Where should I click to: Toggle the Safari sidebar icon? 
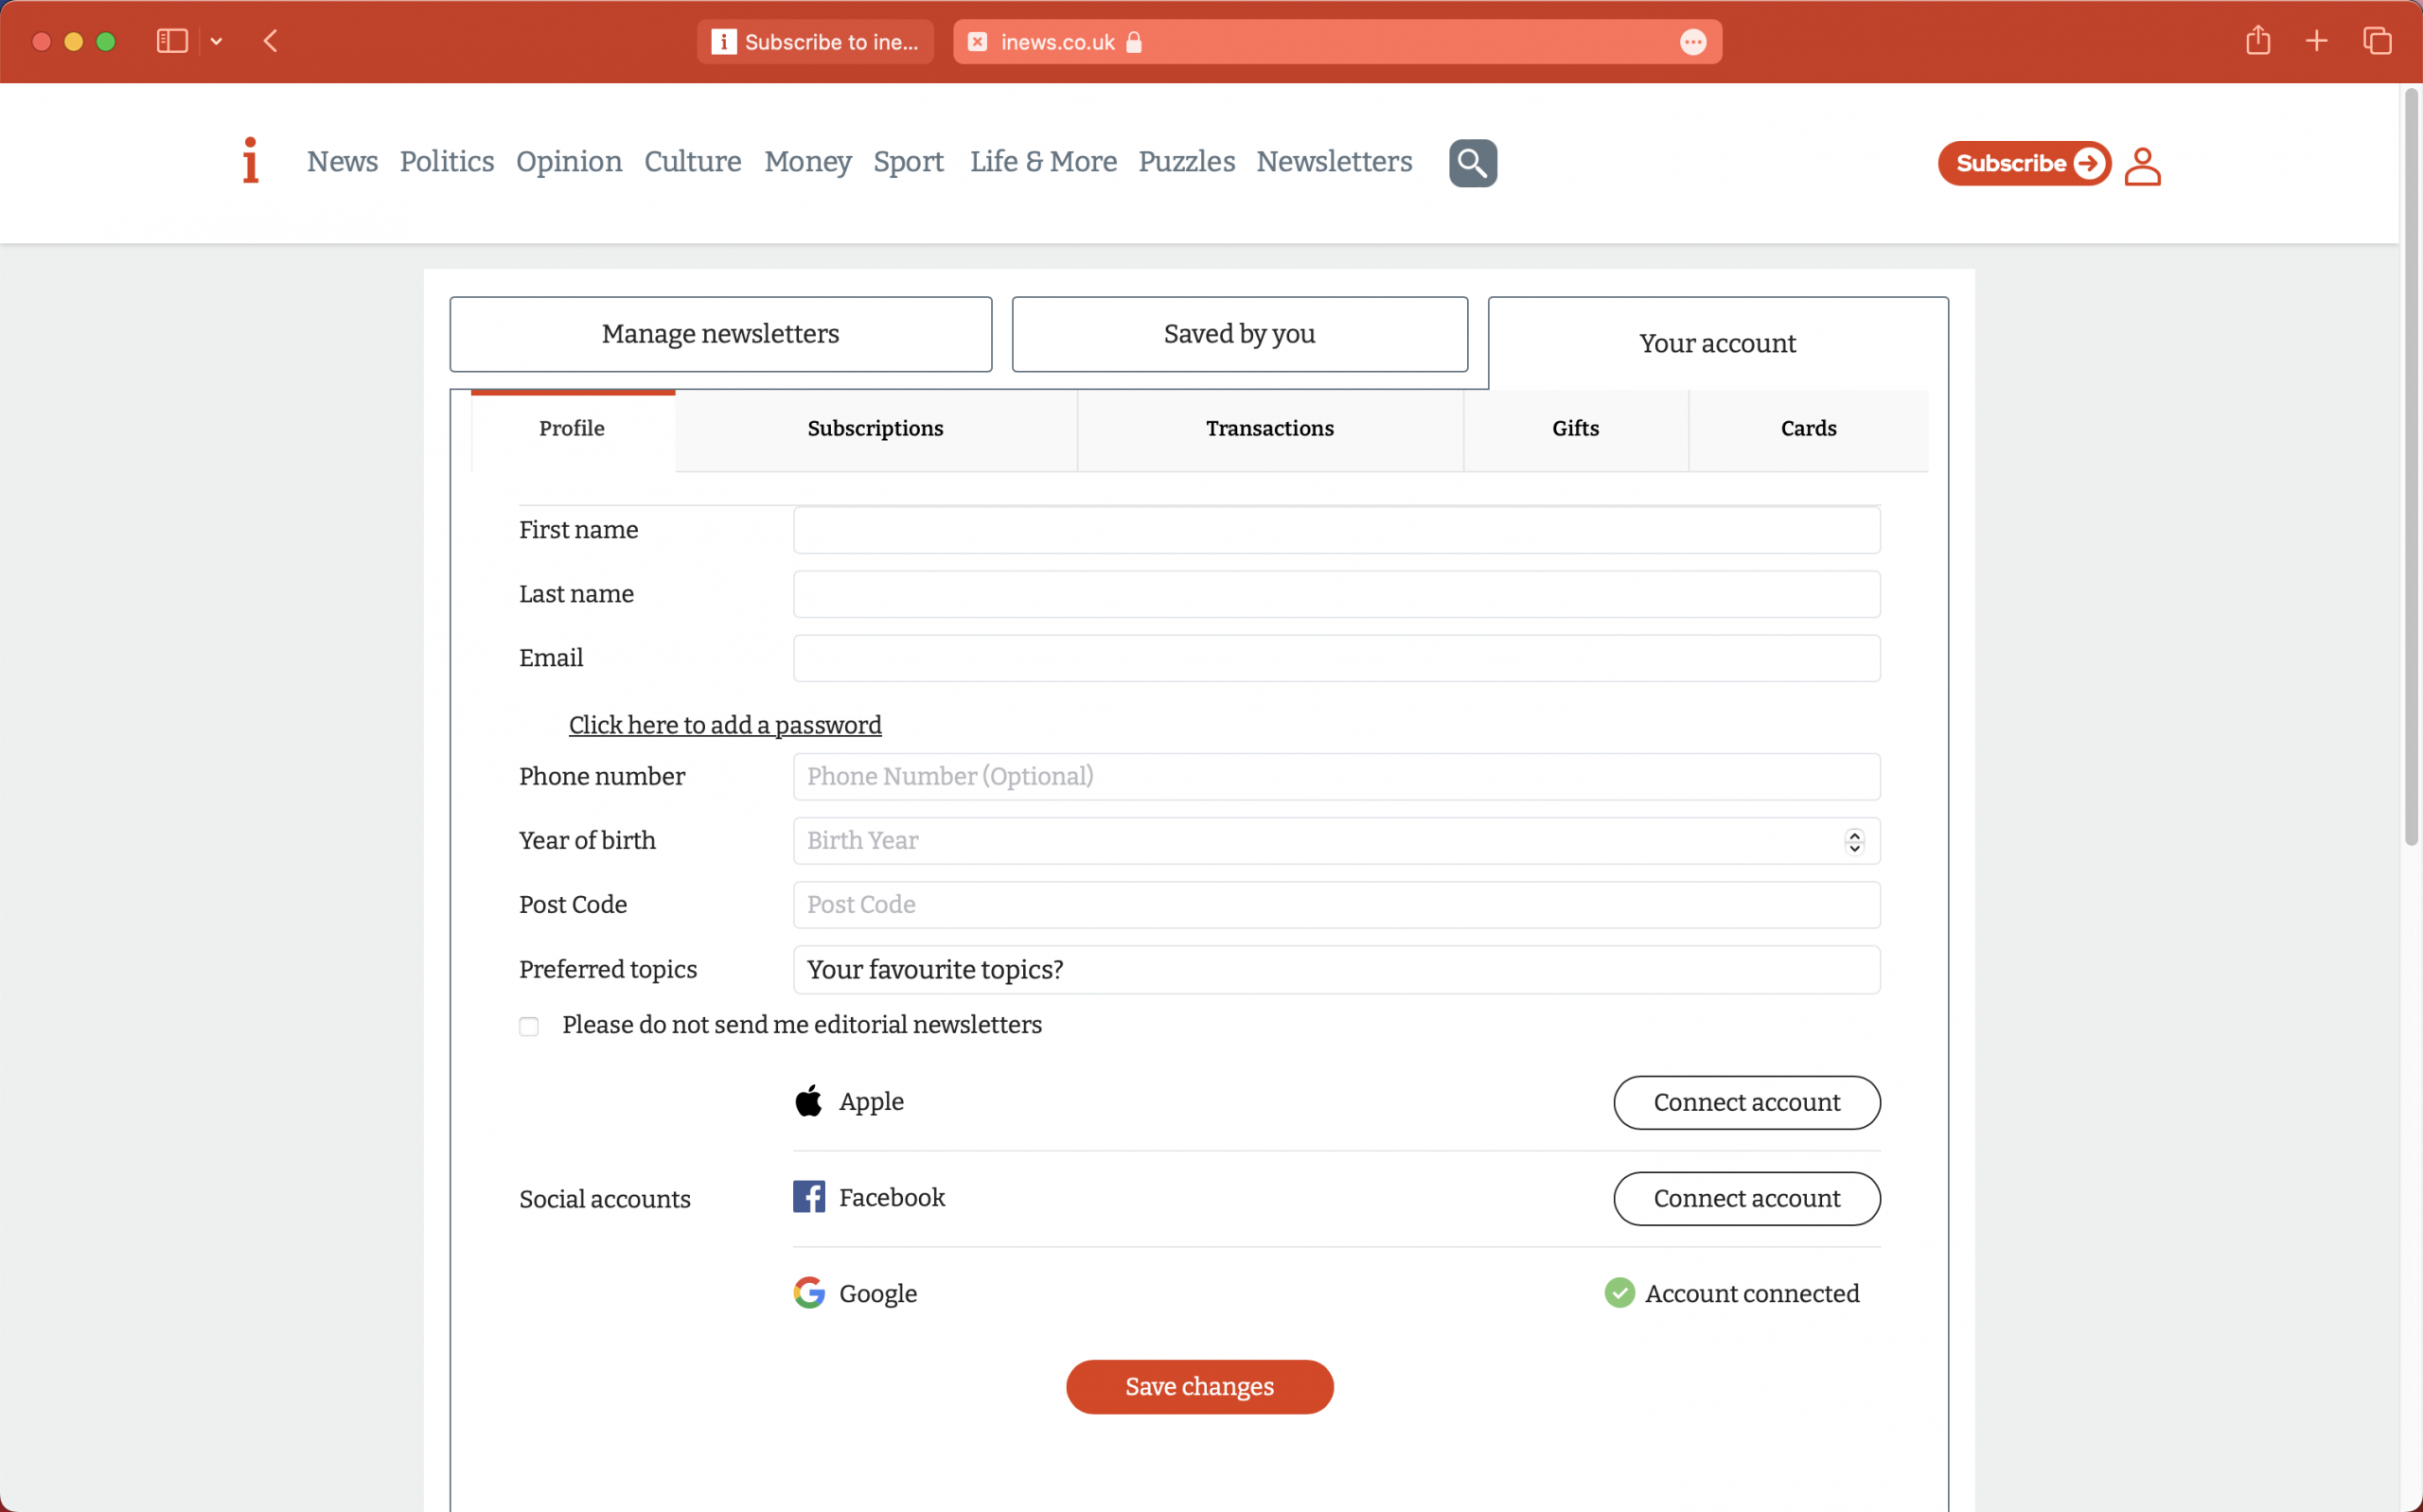tap(171, 41)
